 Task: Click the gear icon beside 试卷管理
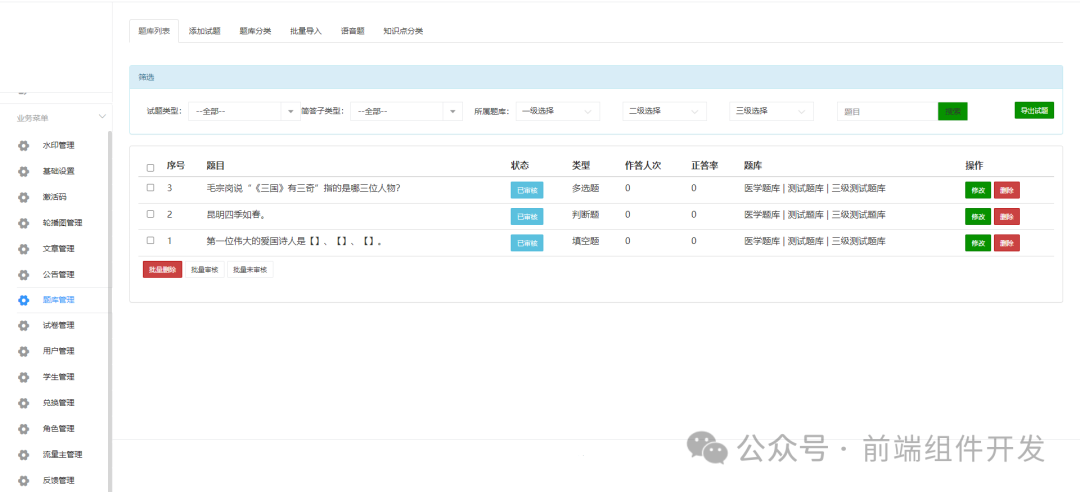click(x=24, y=326)
